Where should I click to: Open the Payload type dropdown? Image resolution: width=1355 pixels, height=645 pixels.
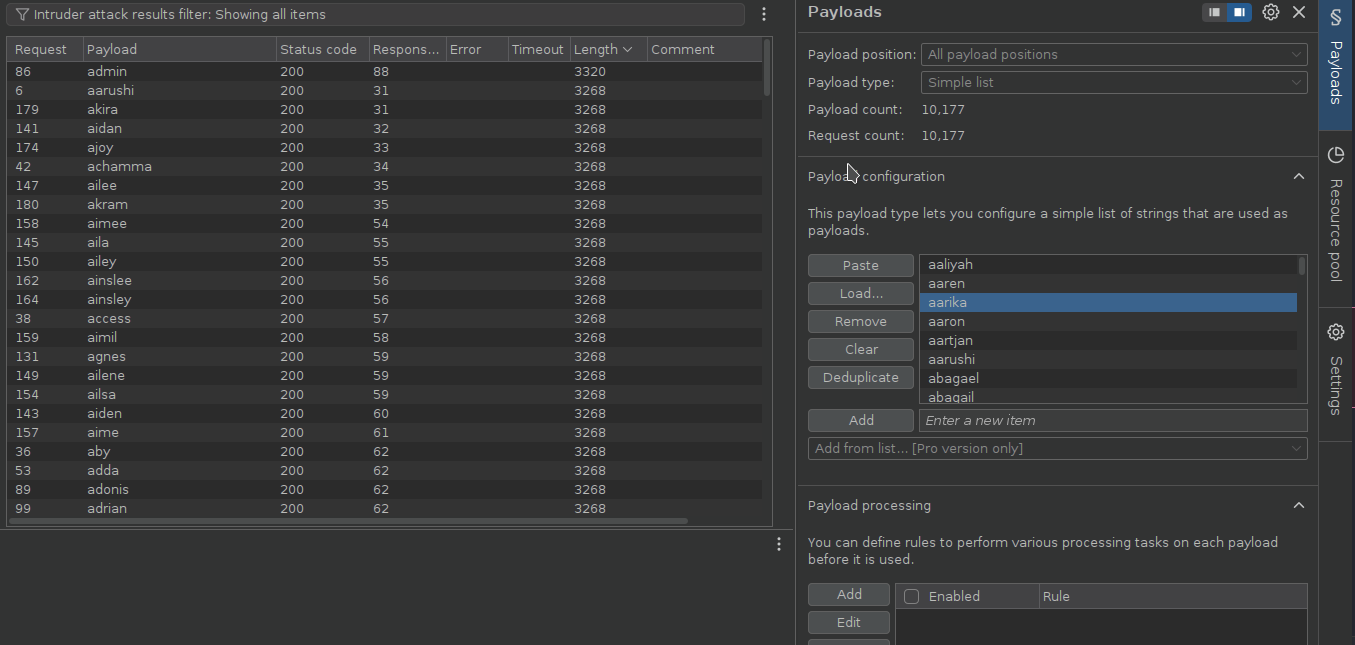1114,83
